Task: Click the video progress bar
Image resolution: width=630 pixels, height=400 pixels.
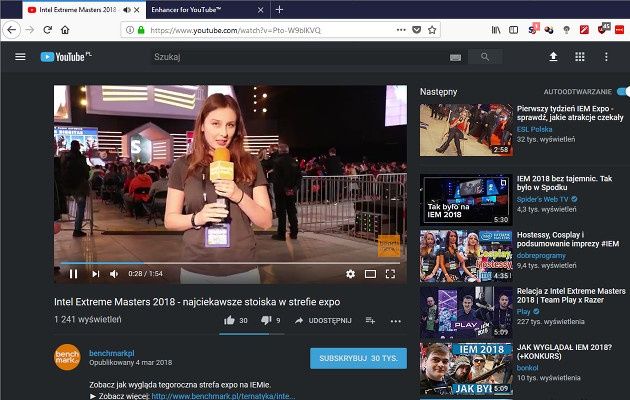Action: (230, 263)
